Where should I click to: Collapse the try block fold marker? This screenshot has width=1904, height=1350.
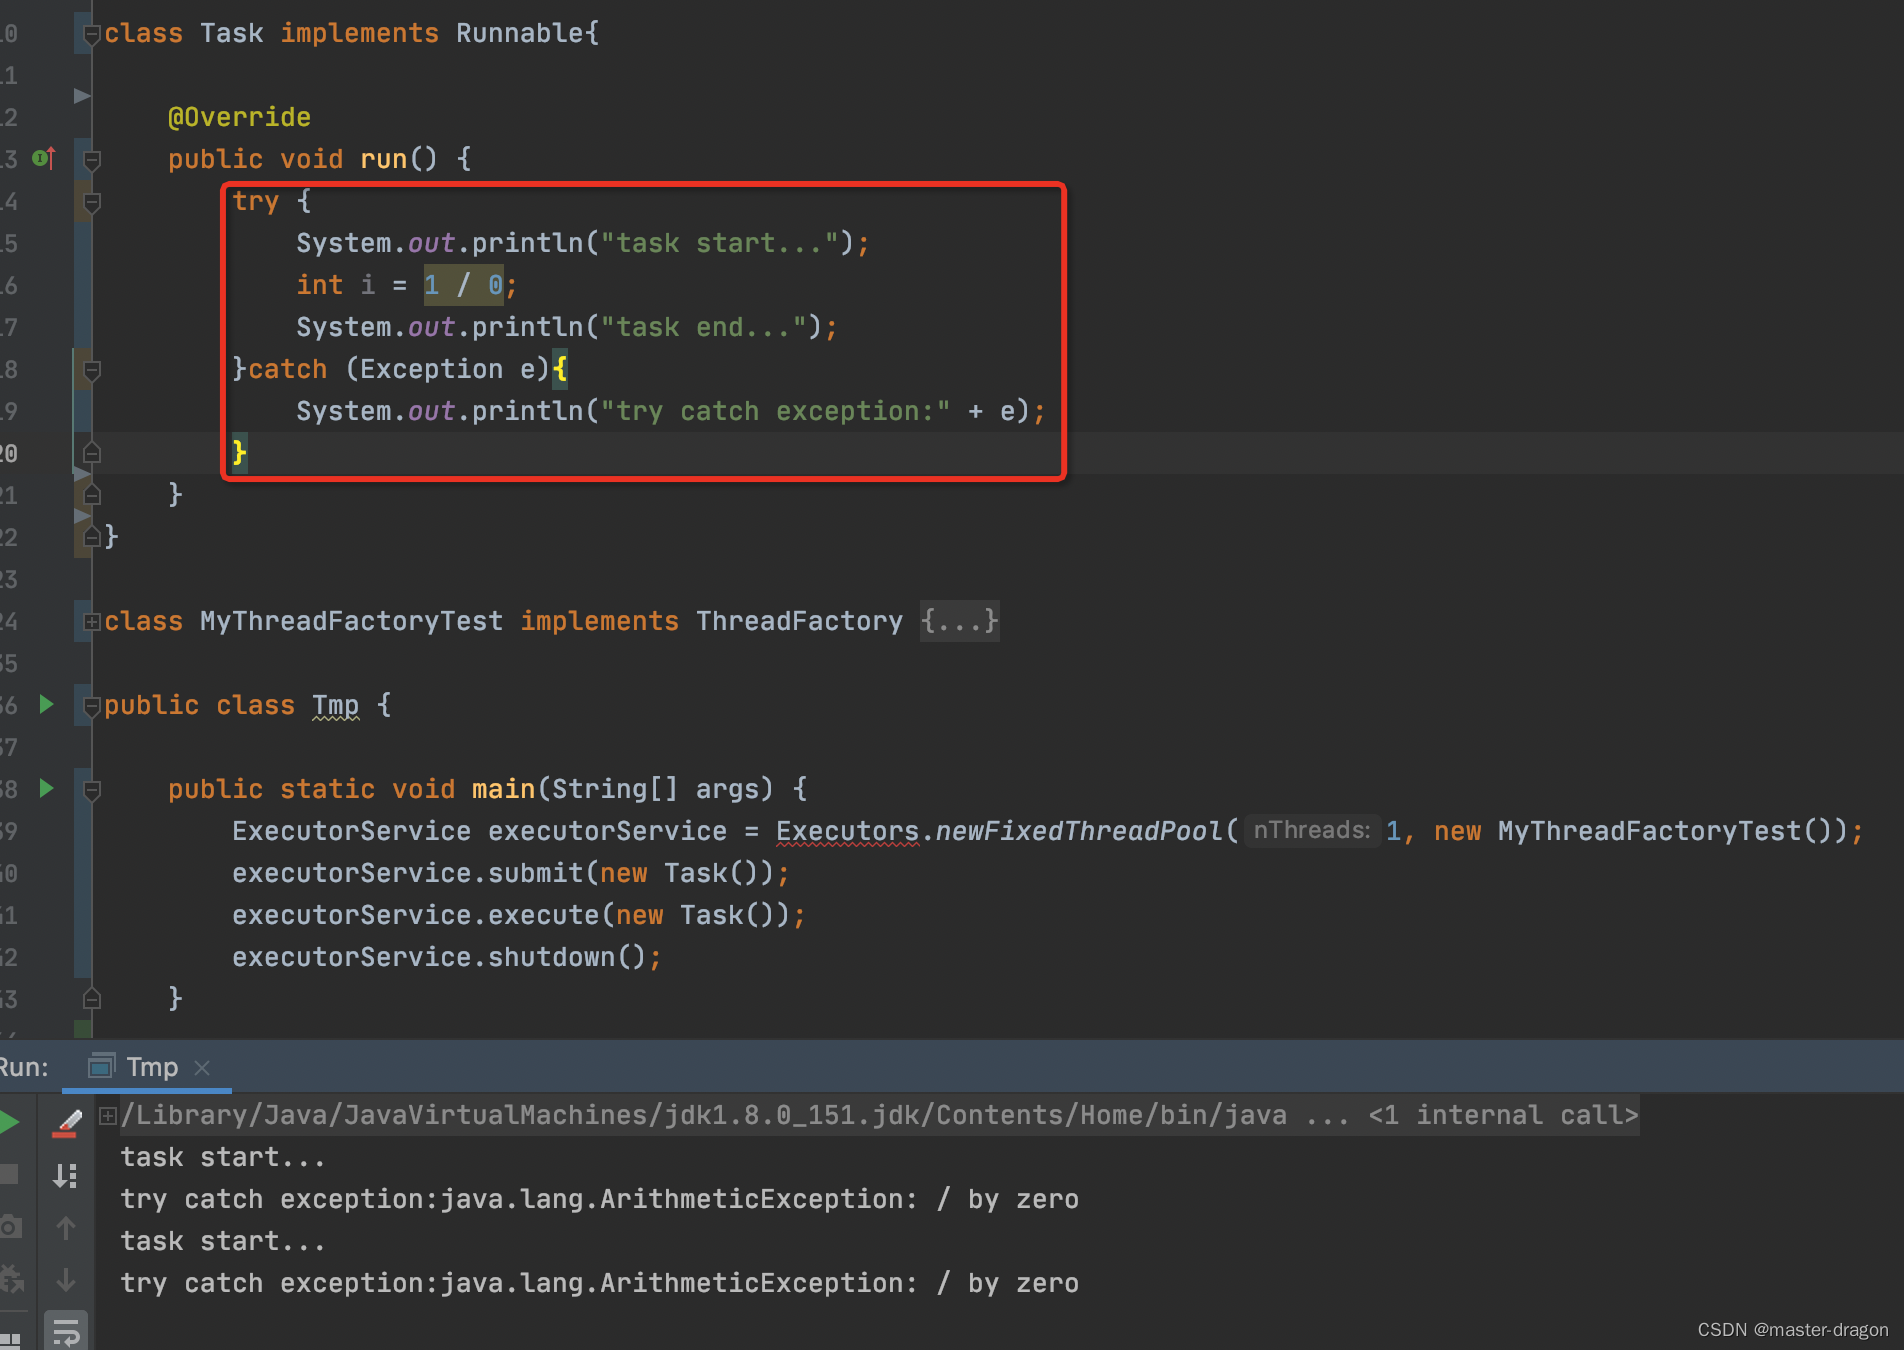pos(91,201)
